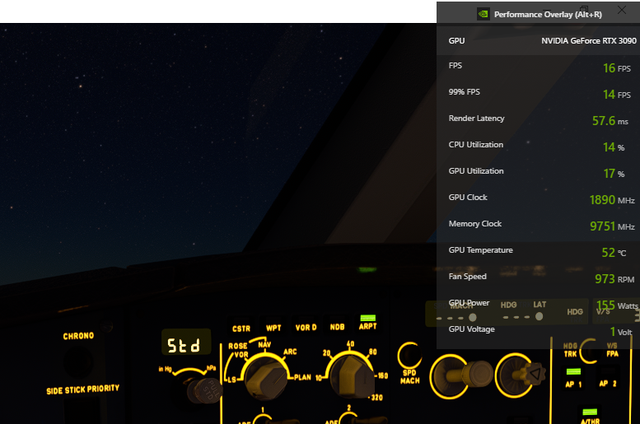Viewport: 640px width, 424px height.
Task: Select the 10 range marking
Action: tap(318, 378)
